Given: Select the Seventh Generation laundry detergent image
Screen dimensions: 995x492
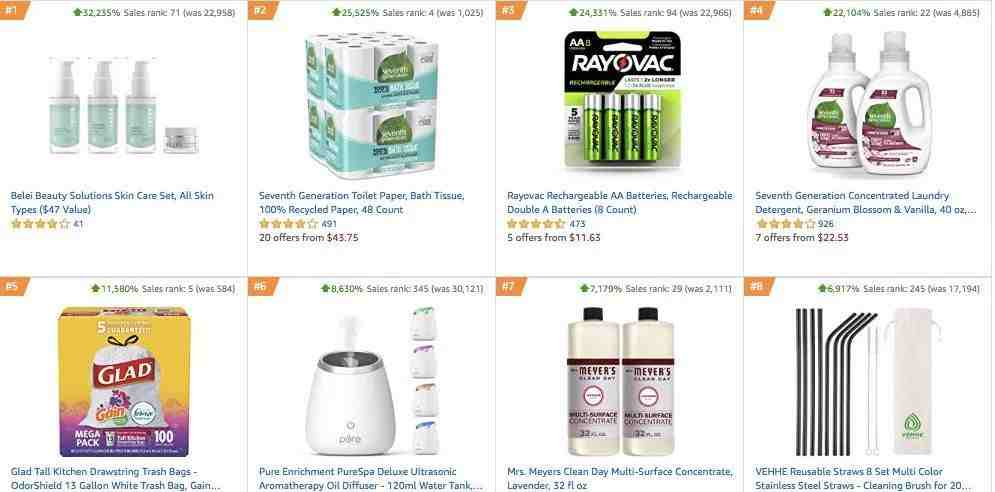Looking at the screenshot, I should pyautogui.click(x=868, y=103).
